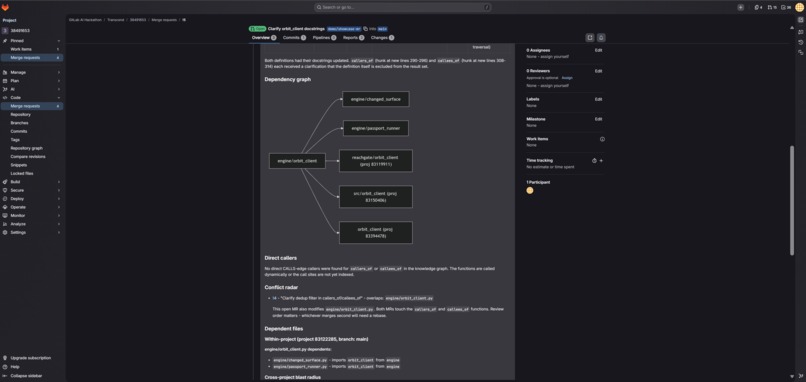Switch to the Pipelines tab
This screenshot has height=382, width=806.
point(324,38)
